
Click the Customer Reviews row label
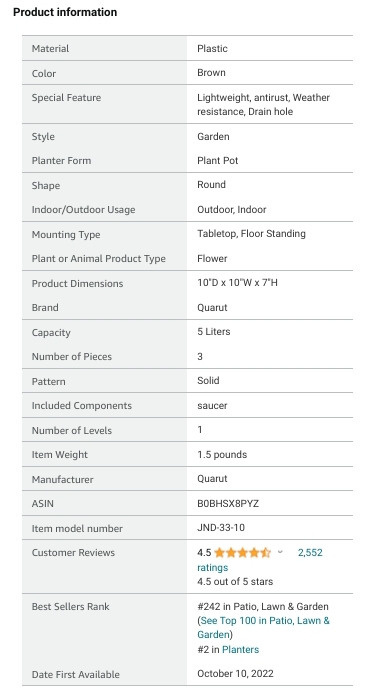tap(73, 552)
